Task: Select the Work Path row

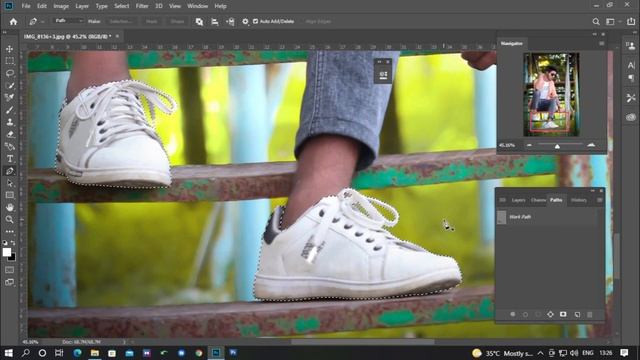Action: point(547,217)
